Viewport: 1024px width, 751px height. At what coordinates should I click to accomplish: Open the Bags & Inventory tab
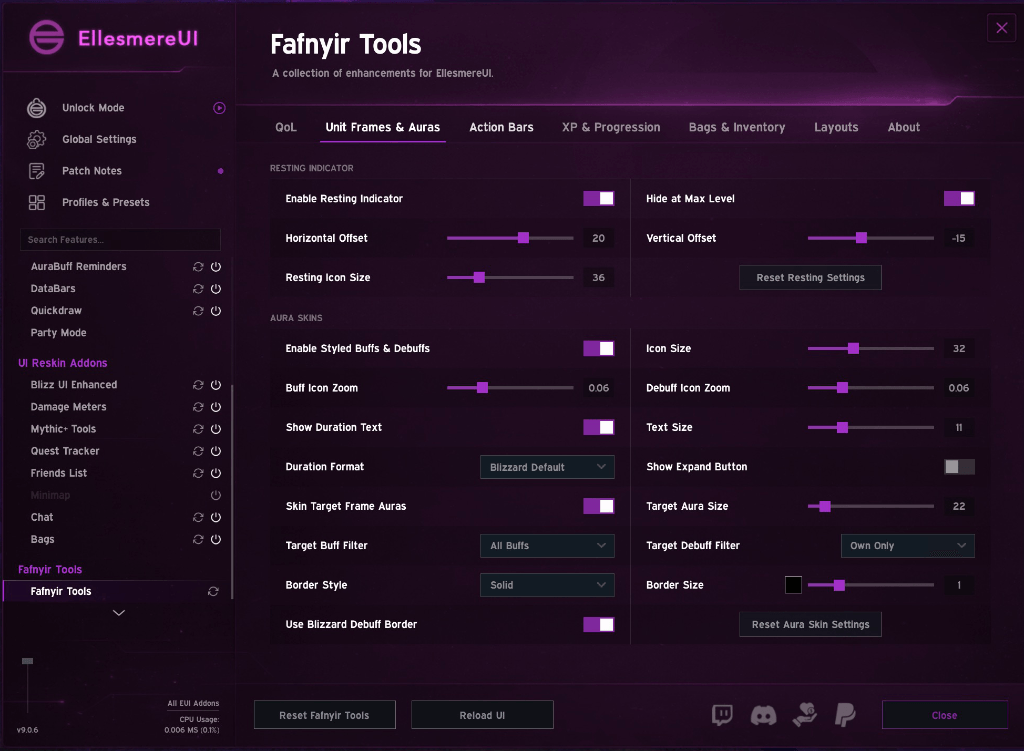(737, 127)
